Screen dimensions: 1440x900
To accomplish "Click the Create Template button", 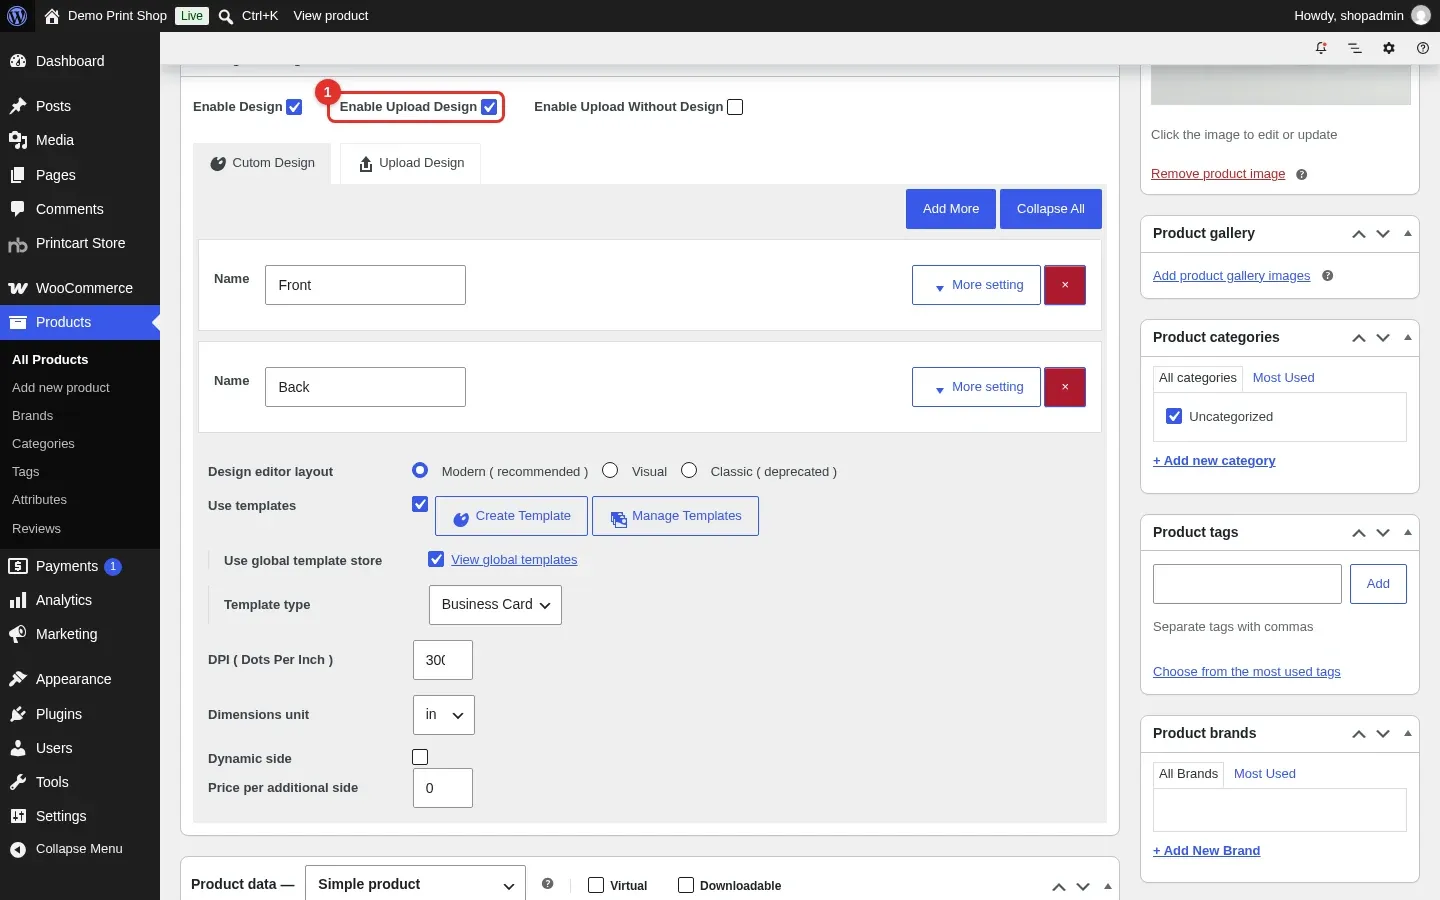I will pyautogui.click(x=511, y=516).
